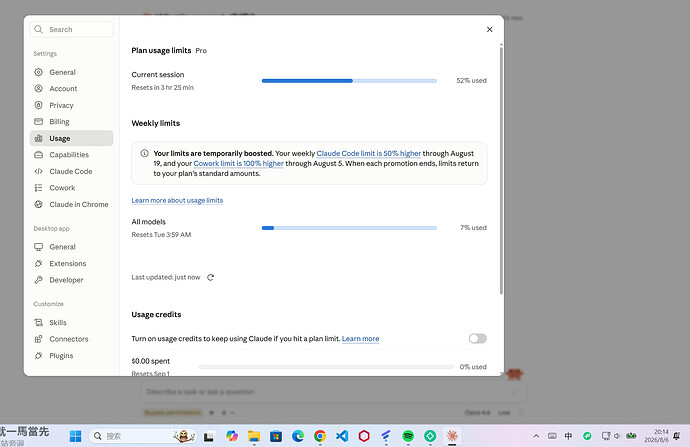Launch Microsoft Edge from the taskbar
The height and width of the screenshot is (447, 690).
298,436
